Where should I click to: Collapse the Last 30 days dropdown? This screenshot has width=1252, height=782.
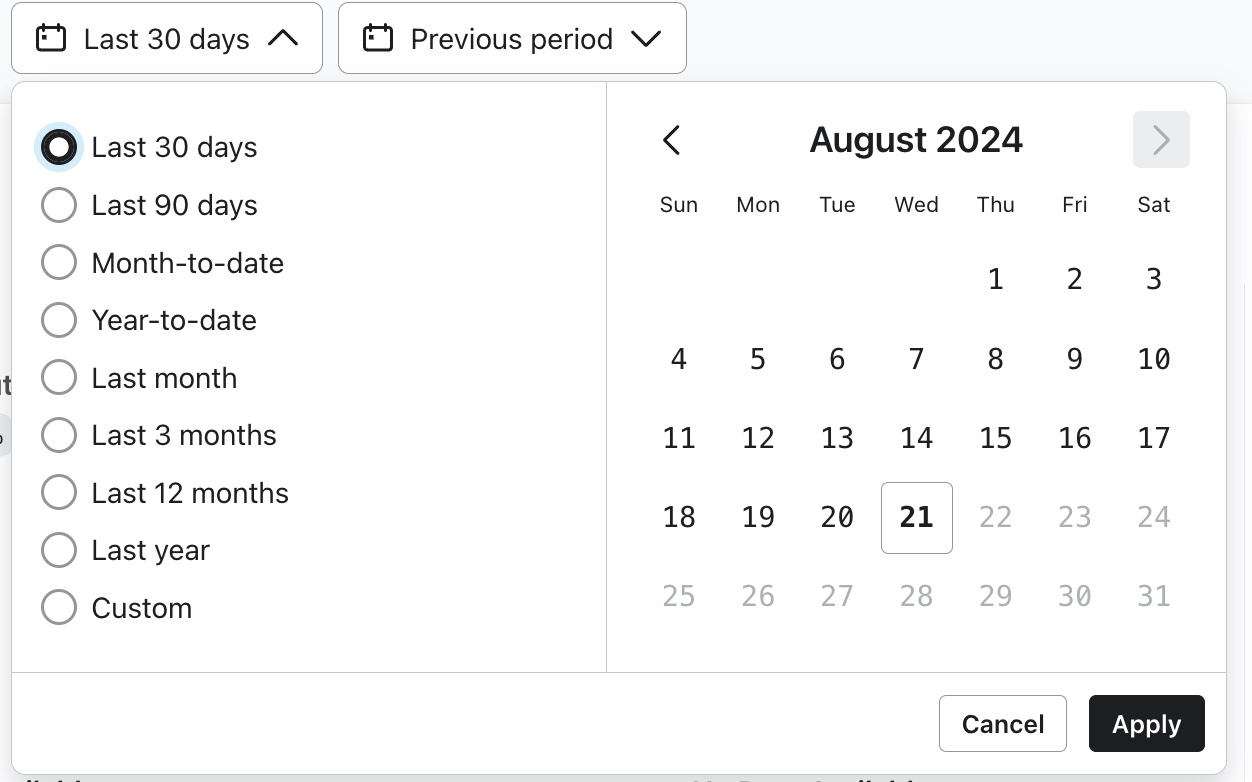[x=283, y=39]
